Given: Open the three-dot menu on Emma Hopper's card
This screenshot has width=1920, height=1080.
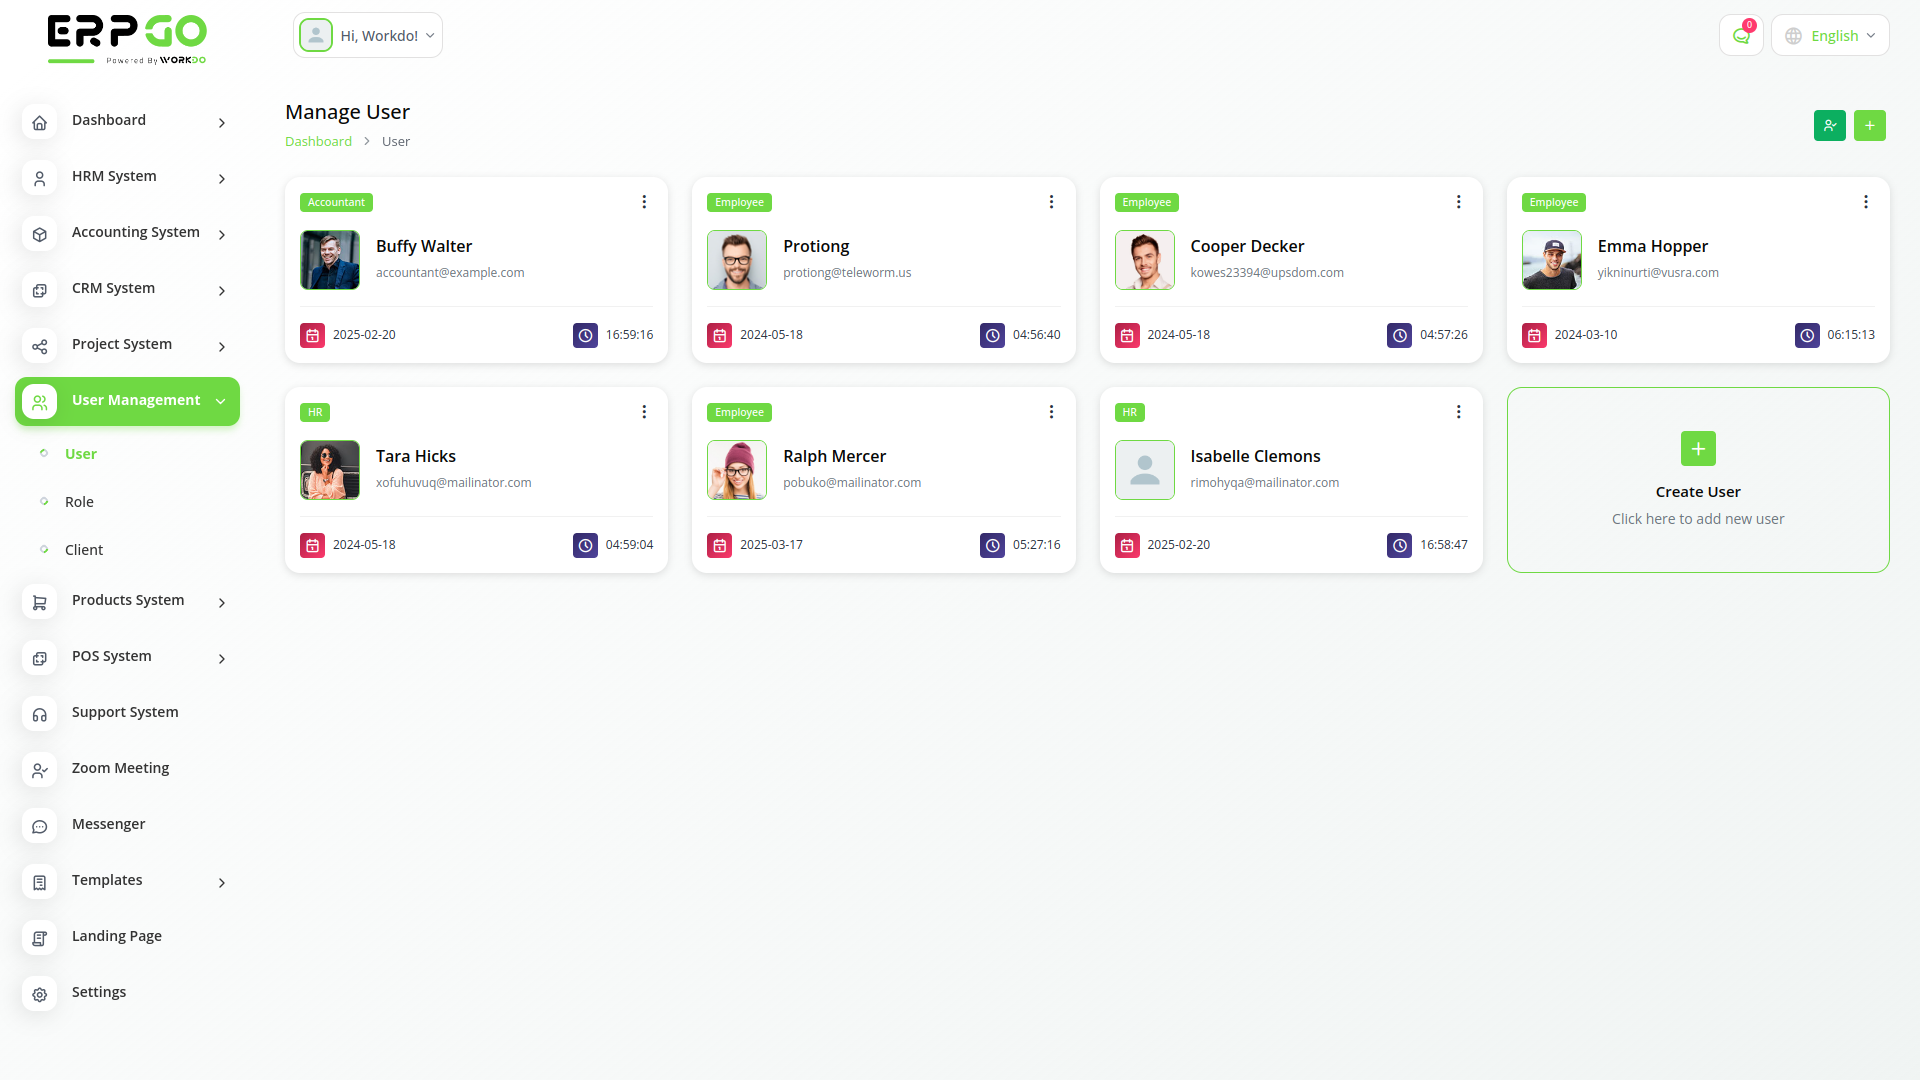Looking at the screenshot, I should [1866, 201].
